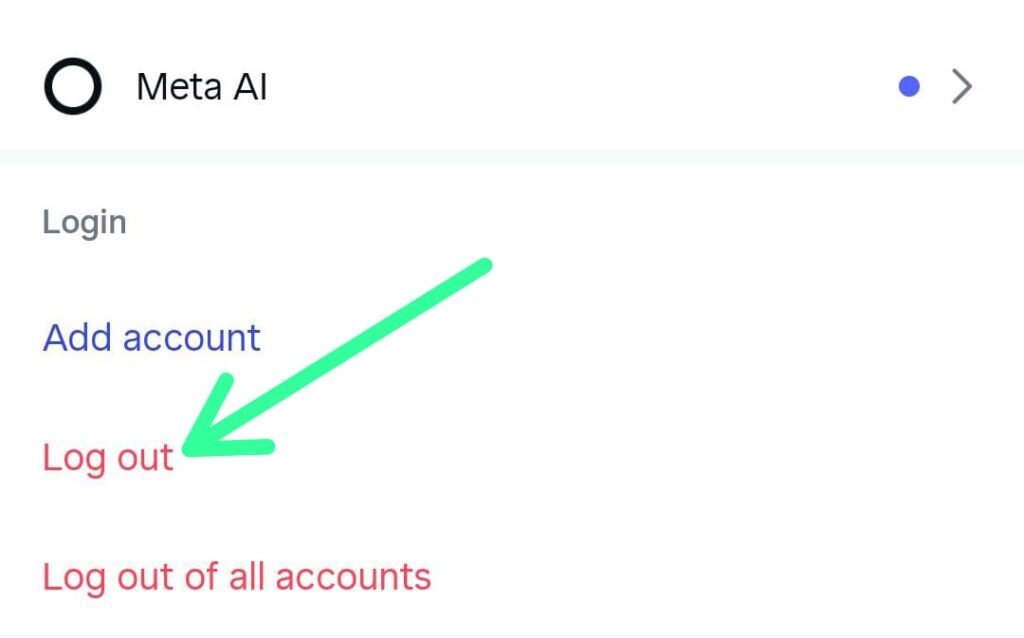Image resolution: width=1024 pixels, height=638 pixels.
Task: Tap the word "accounts" in the bottom option
Action: pos(353,577)
